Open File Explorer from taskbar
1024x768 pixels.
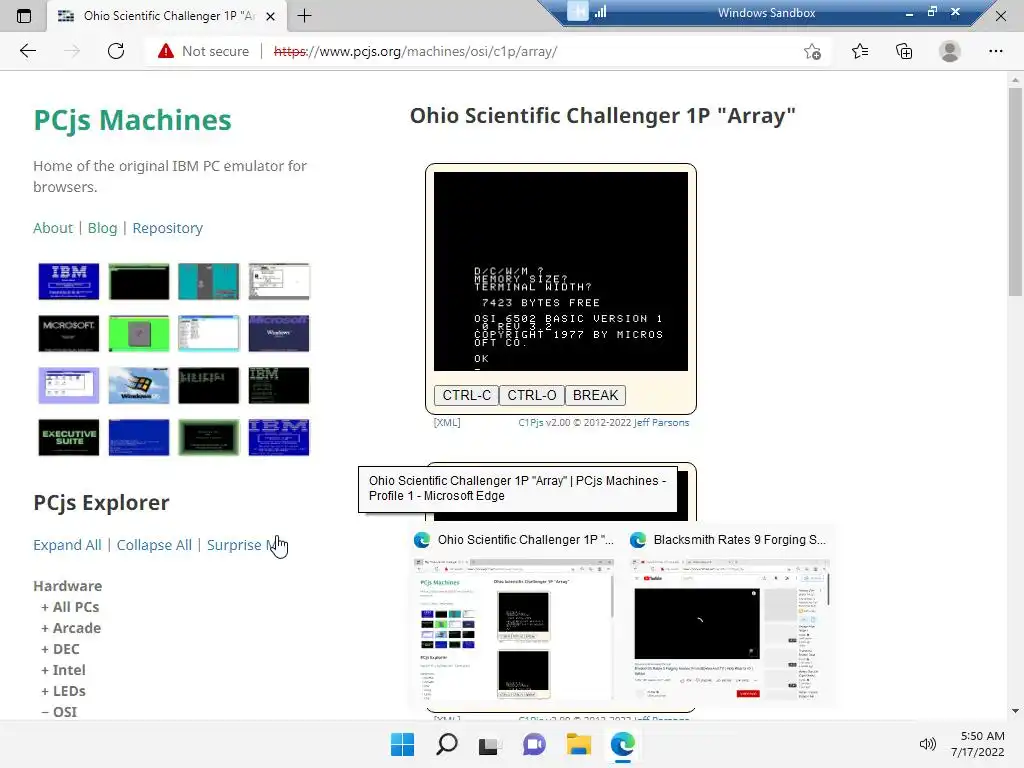(x=579, y=744)
